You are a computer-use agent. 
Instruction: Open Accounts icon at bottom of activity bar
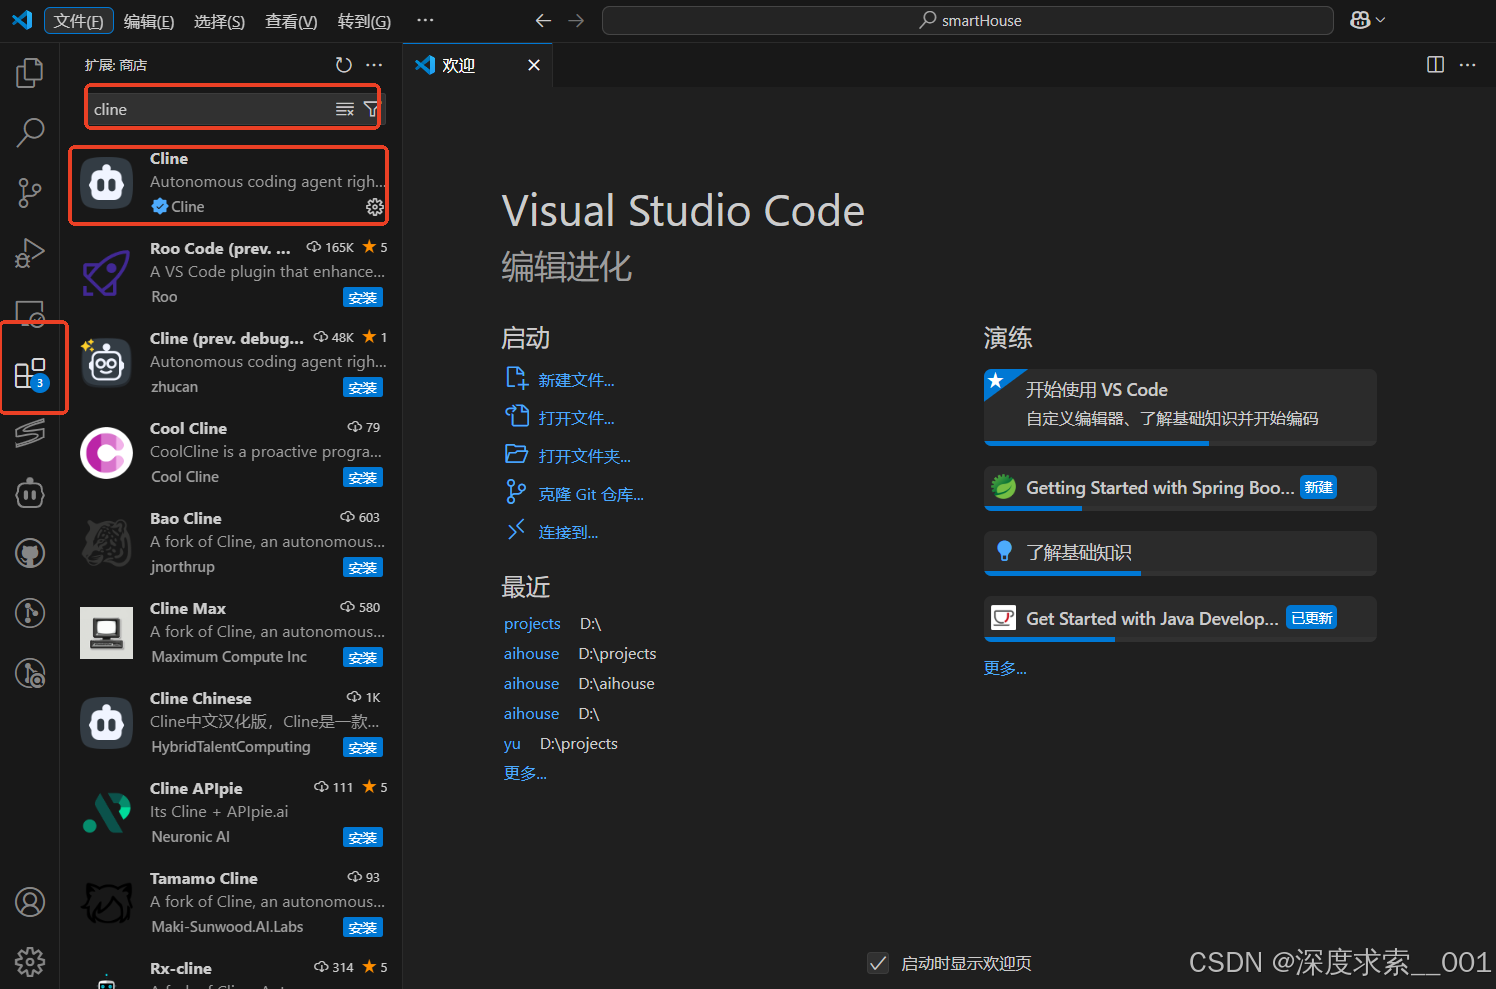(x=30, y=902)
